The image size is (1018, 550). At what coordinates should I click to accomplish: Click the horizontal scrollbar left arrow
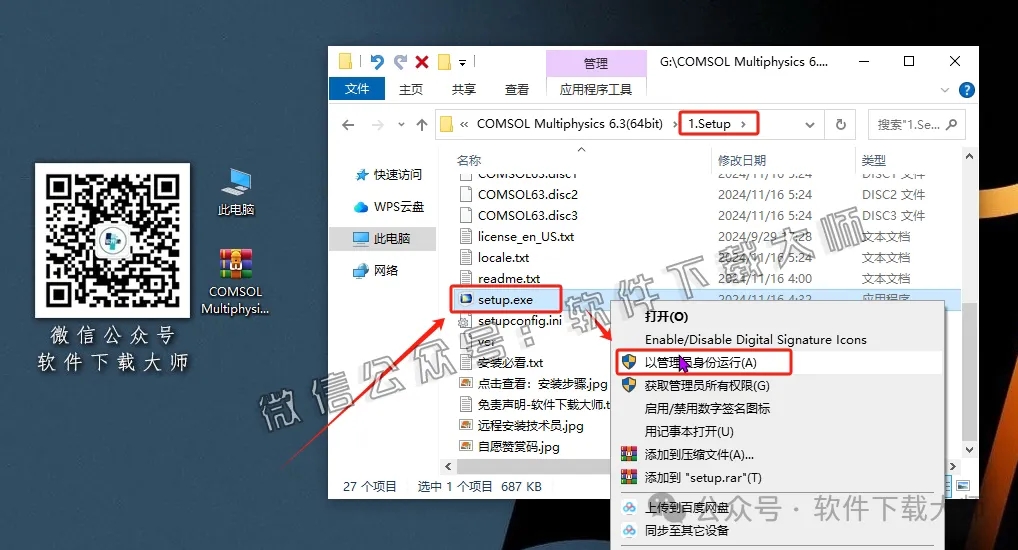click(448, 466)
